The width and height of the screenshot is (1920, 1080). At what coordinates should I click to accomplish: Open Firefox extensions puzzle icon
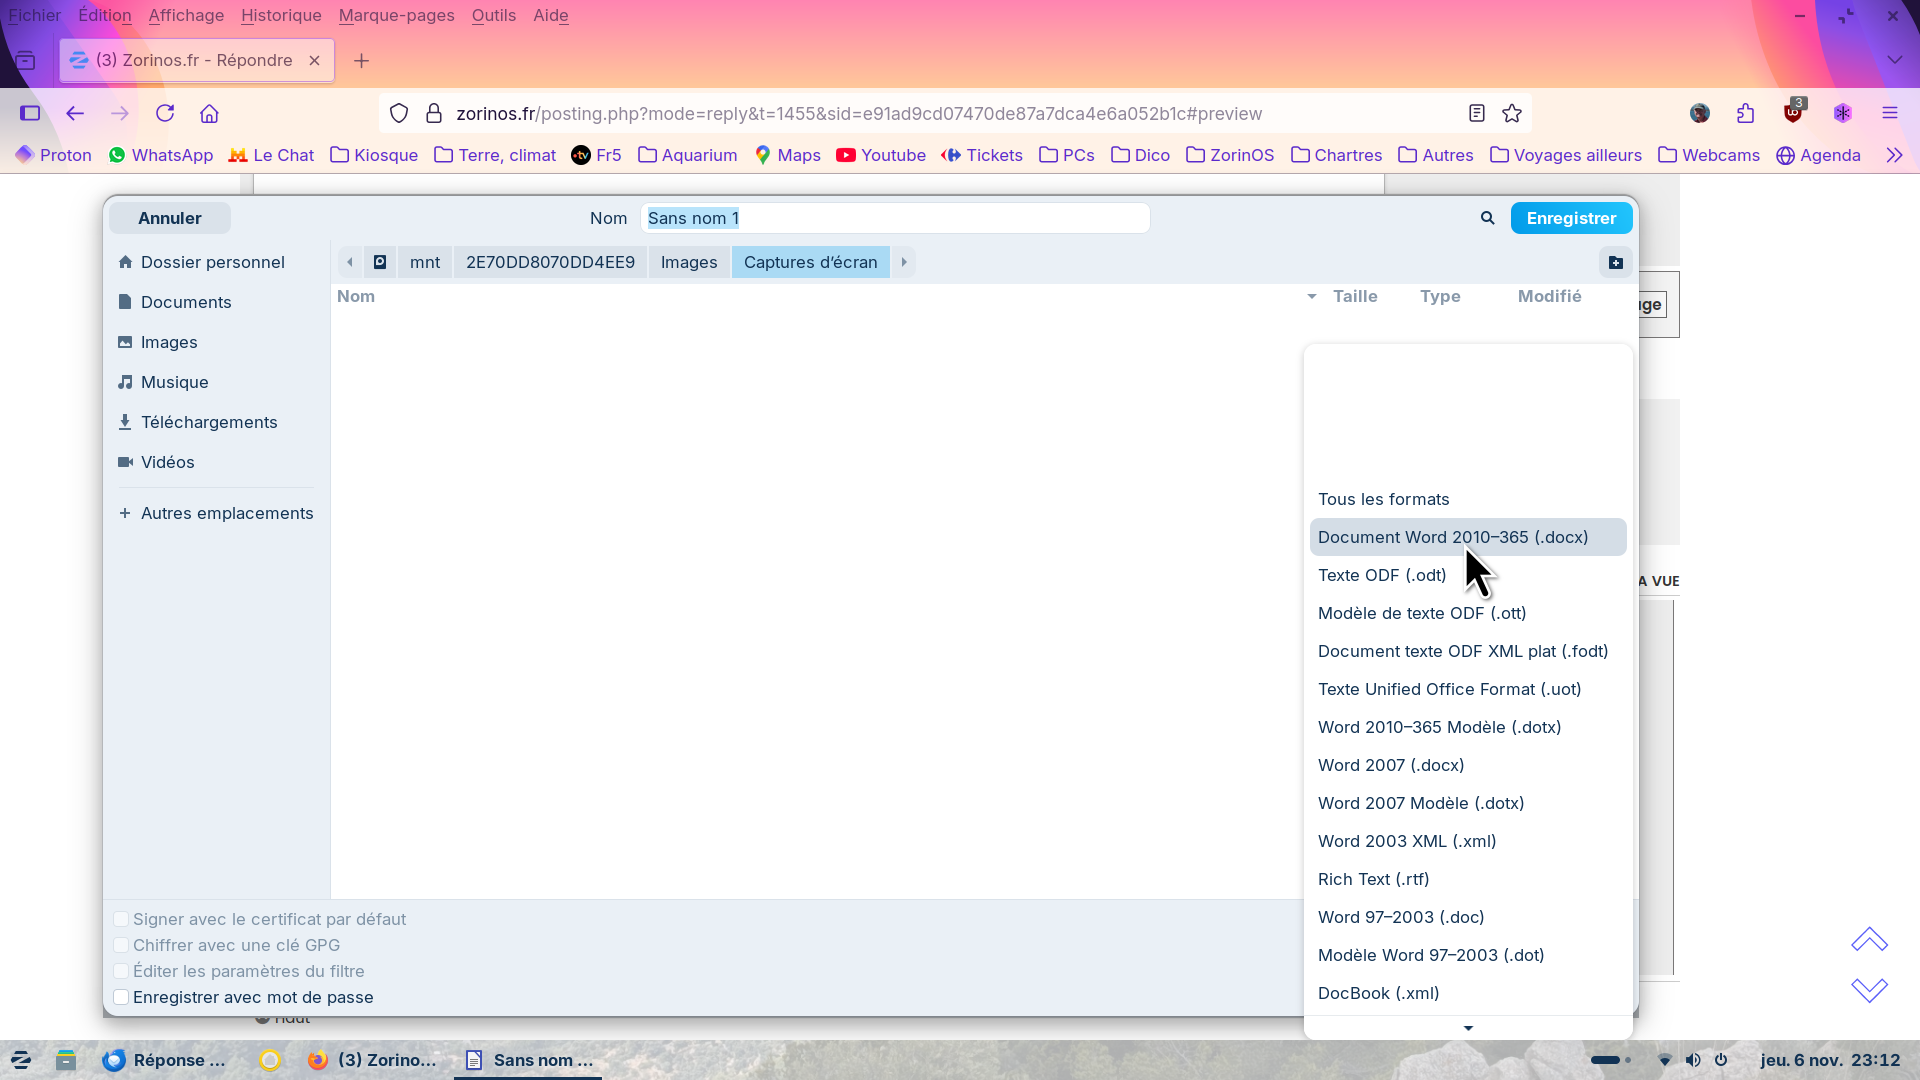click(1745, 113)
